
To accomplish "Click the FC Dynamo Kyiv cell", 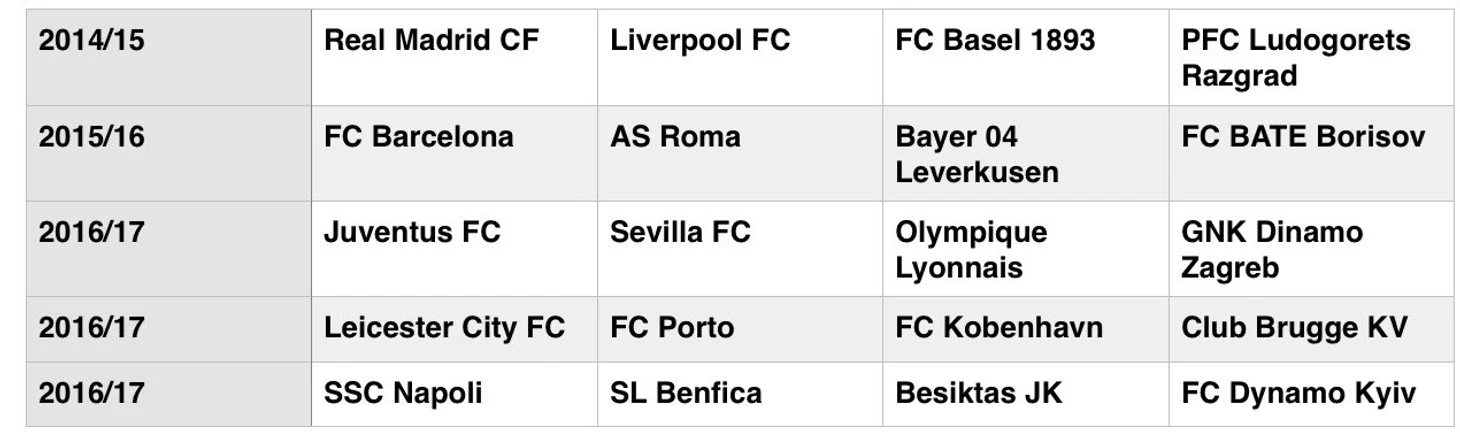I will [x=1311, y=394].
